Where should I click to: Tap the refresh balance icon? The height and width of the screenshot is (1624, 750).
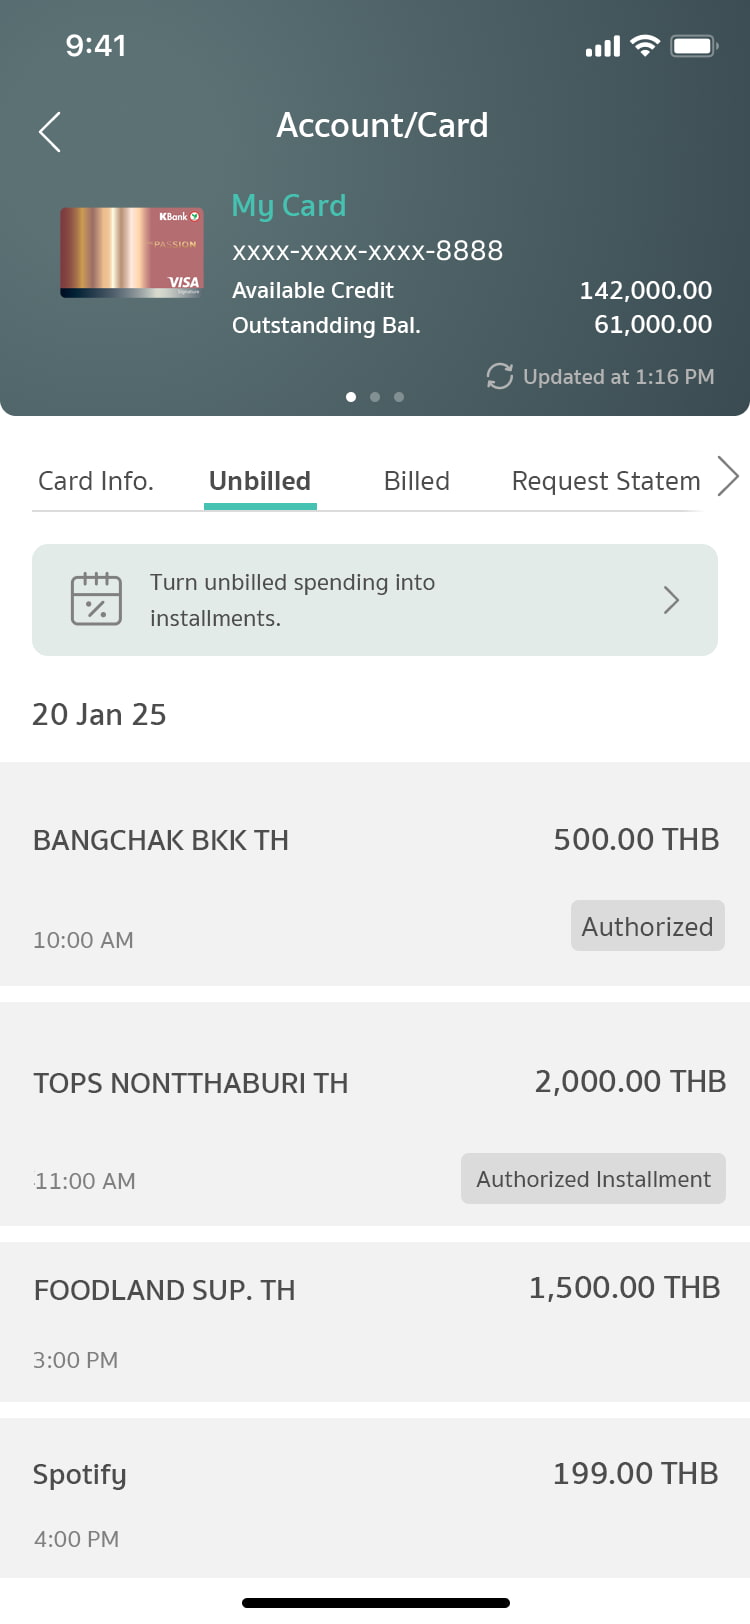[499, 376]
